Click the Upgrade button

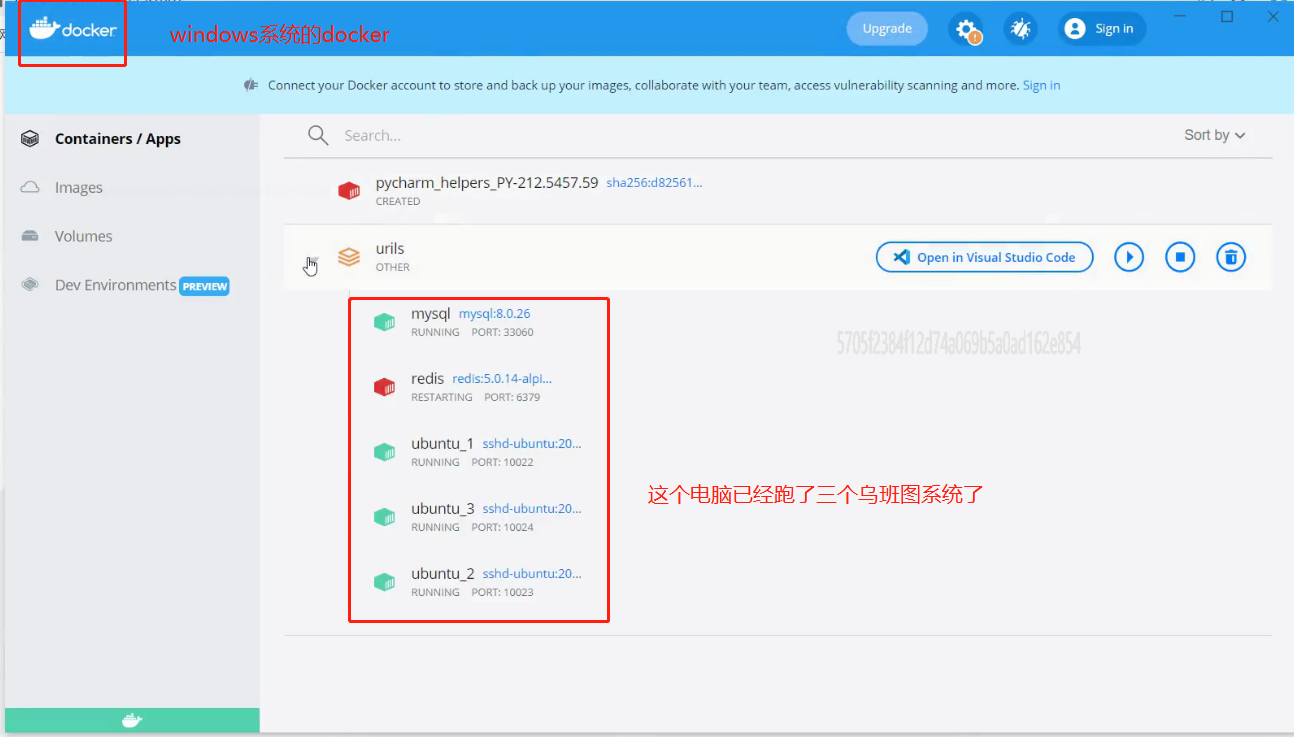(x=887, y=29)
